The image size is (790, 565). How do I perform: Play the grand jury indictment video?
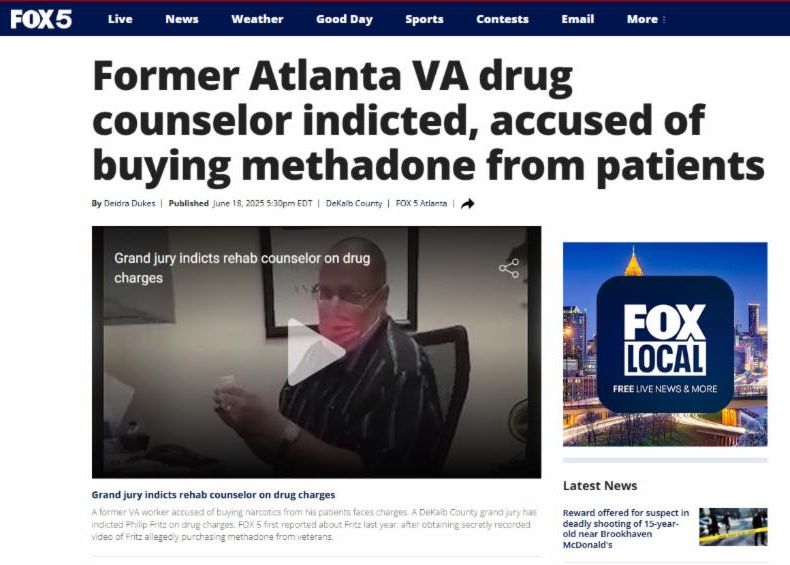(x=316, y=352)
